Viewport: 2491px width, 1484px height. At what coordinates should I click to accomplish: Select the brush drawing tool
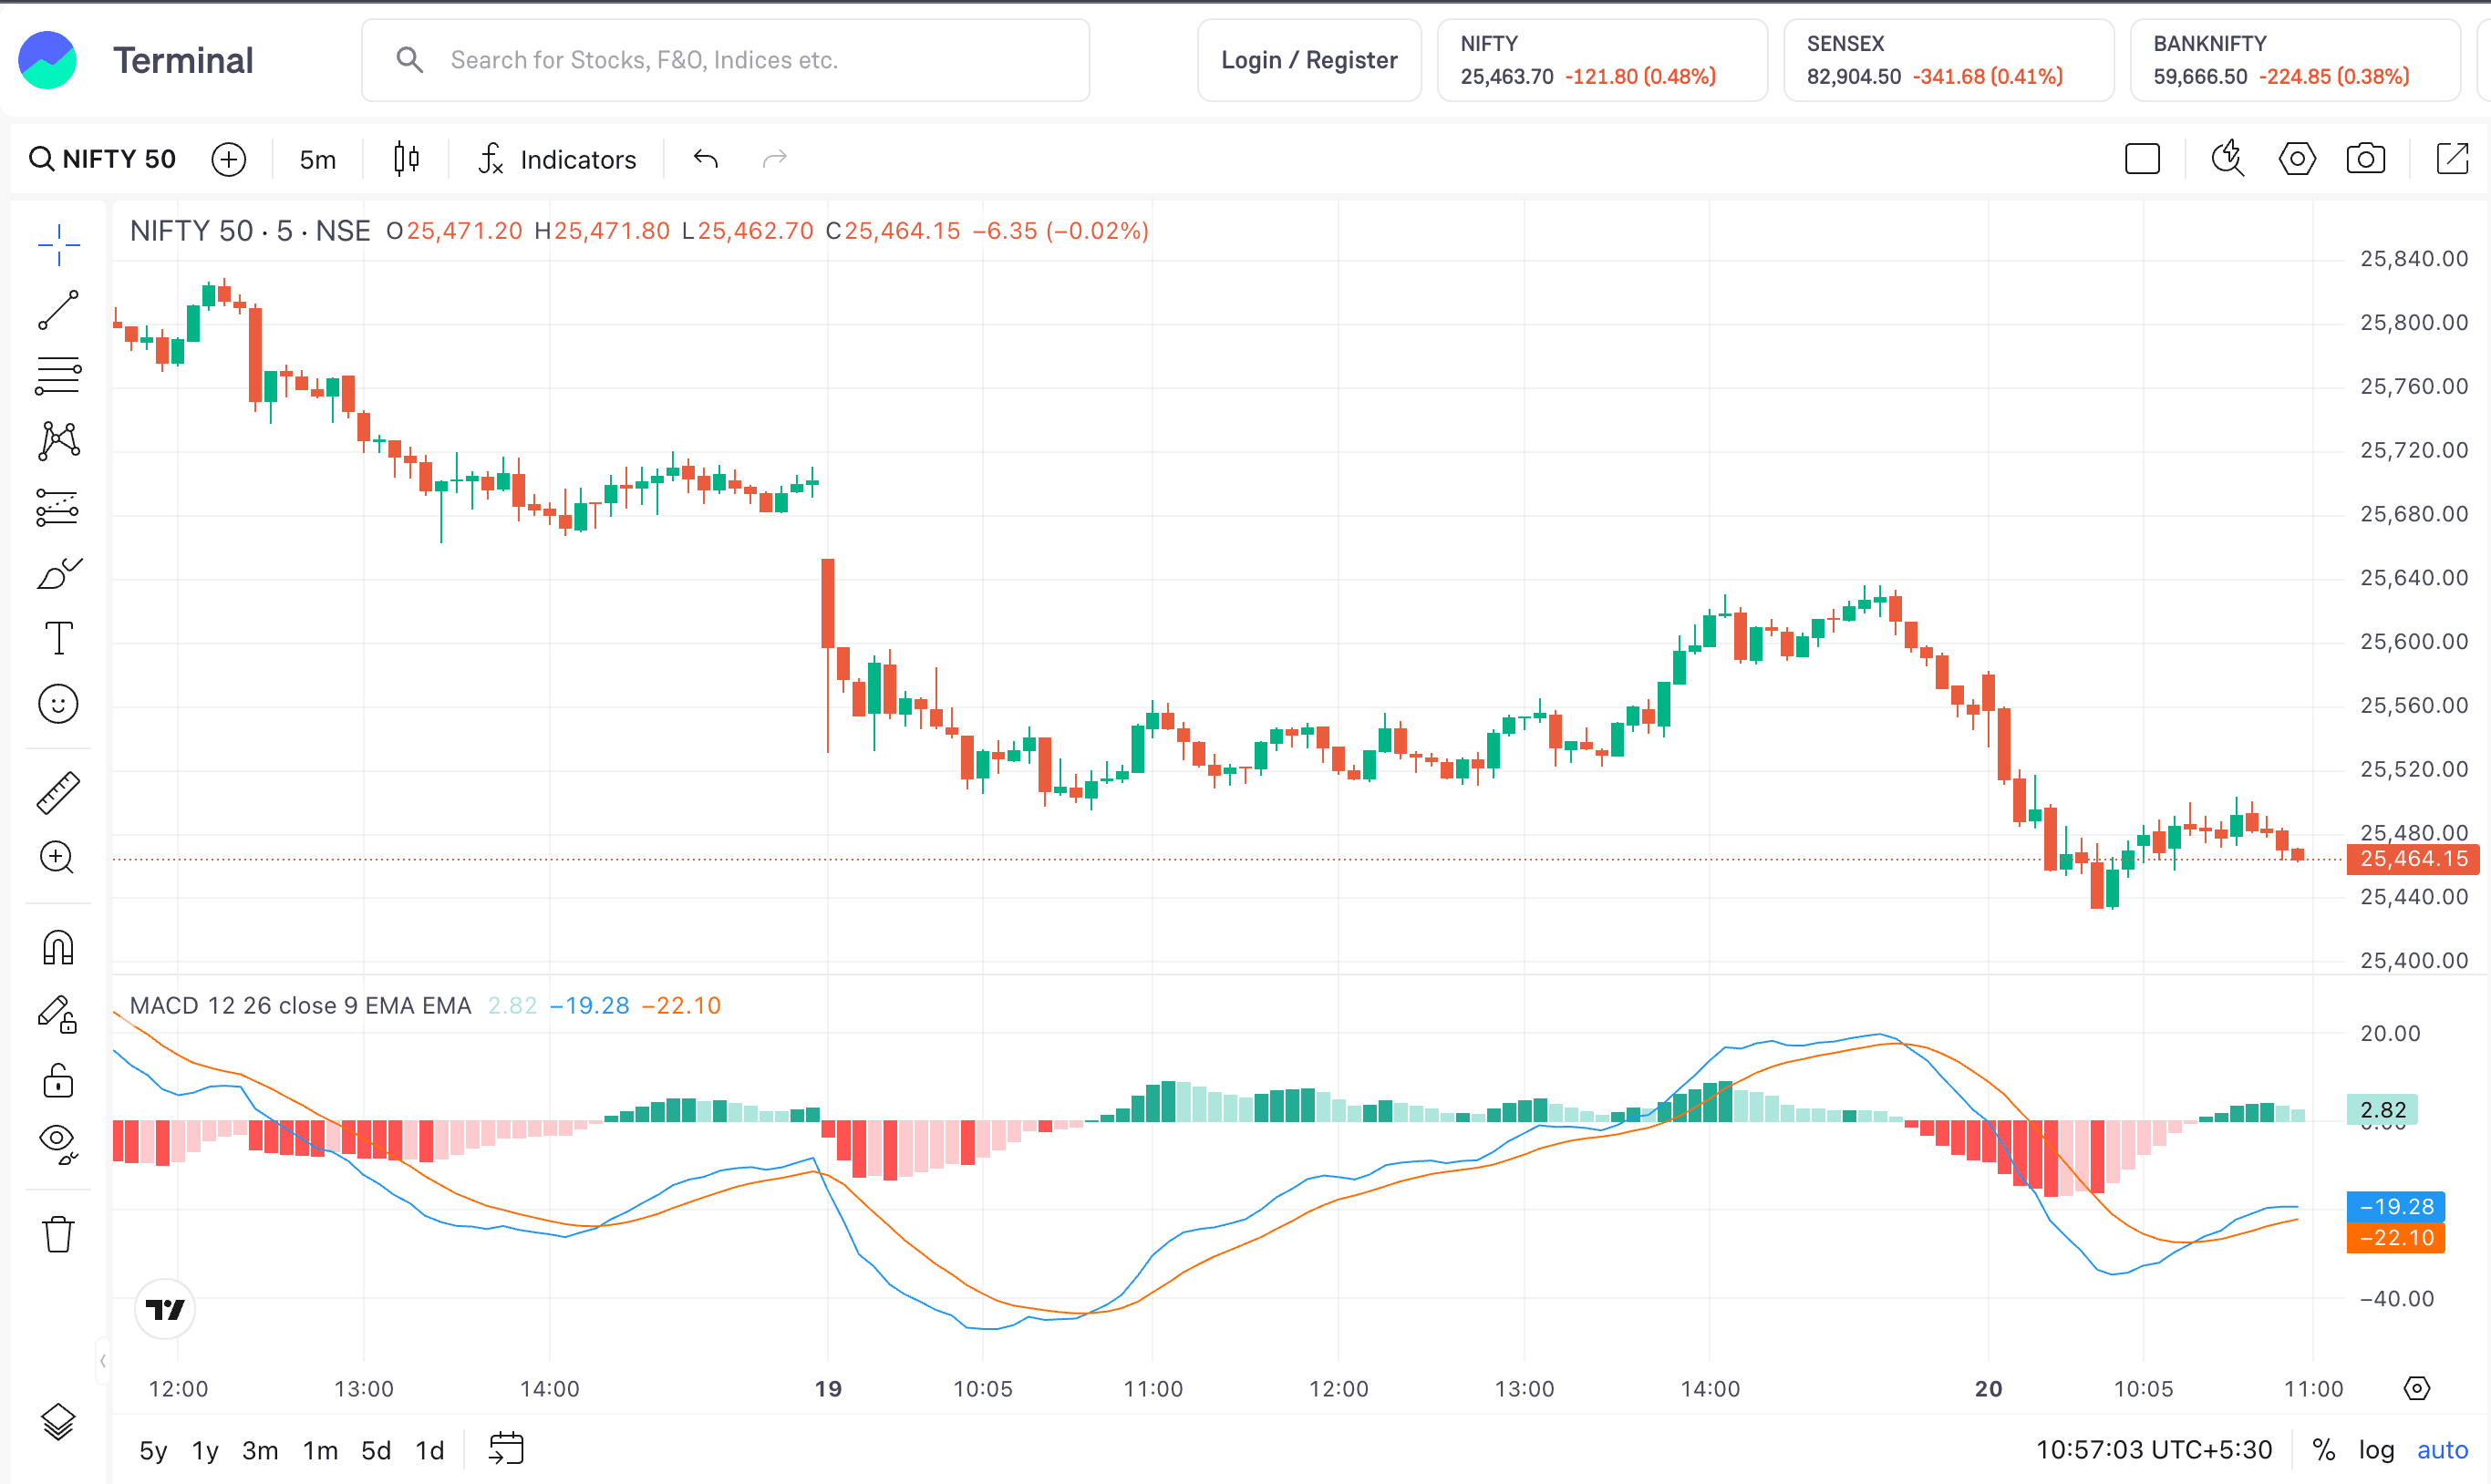[x=58, y=574]
